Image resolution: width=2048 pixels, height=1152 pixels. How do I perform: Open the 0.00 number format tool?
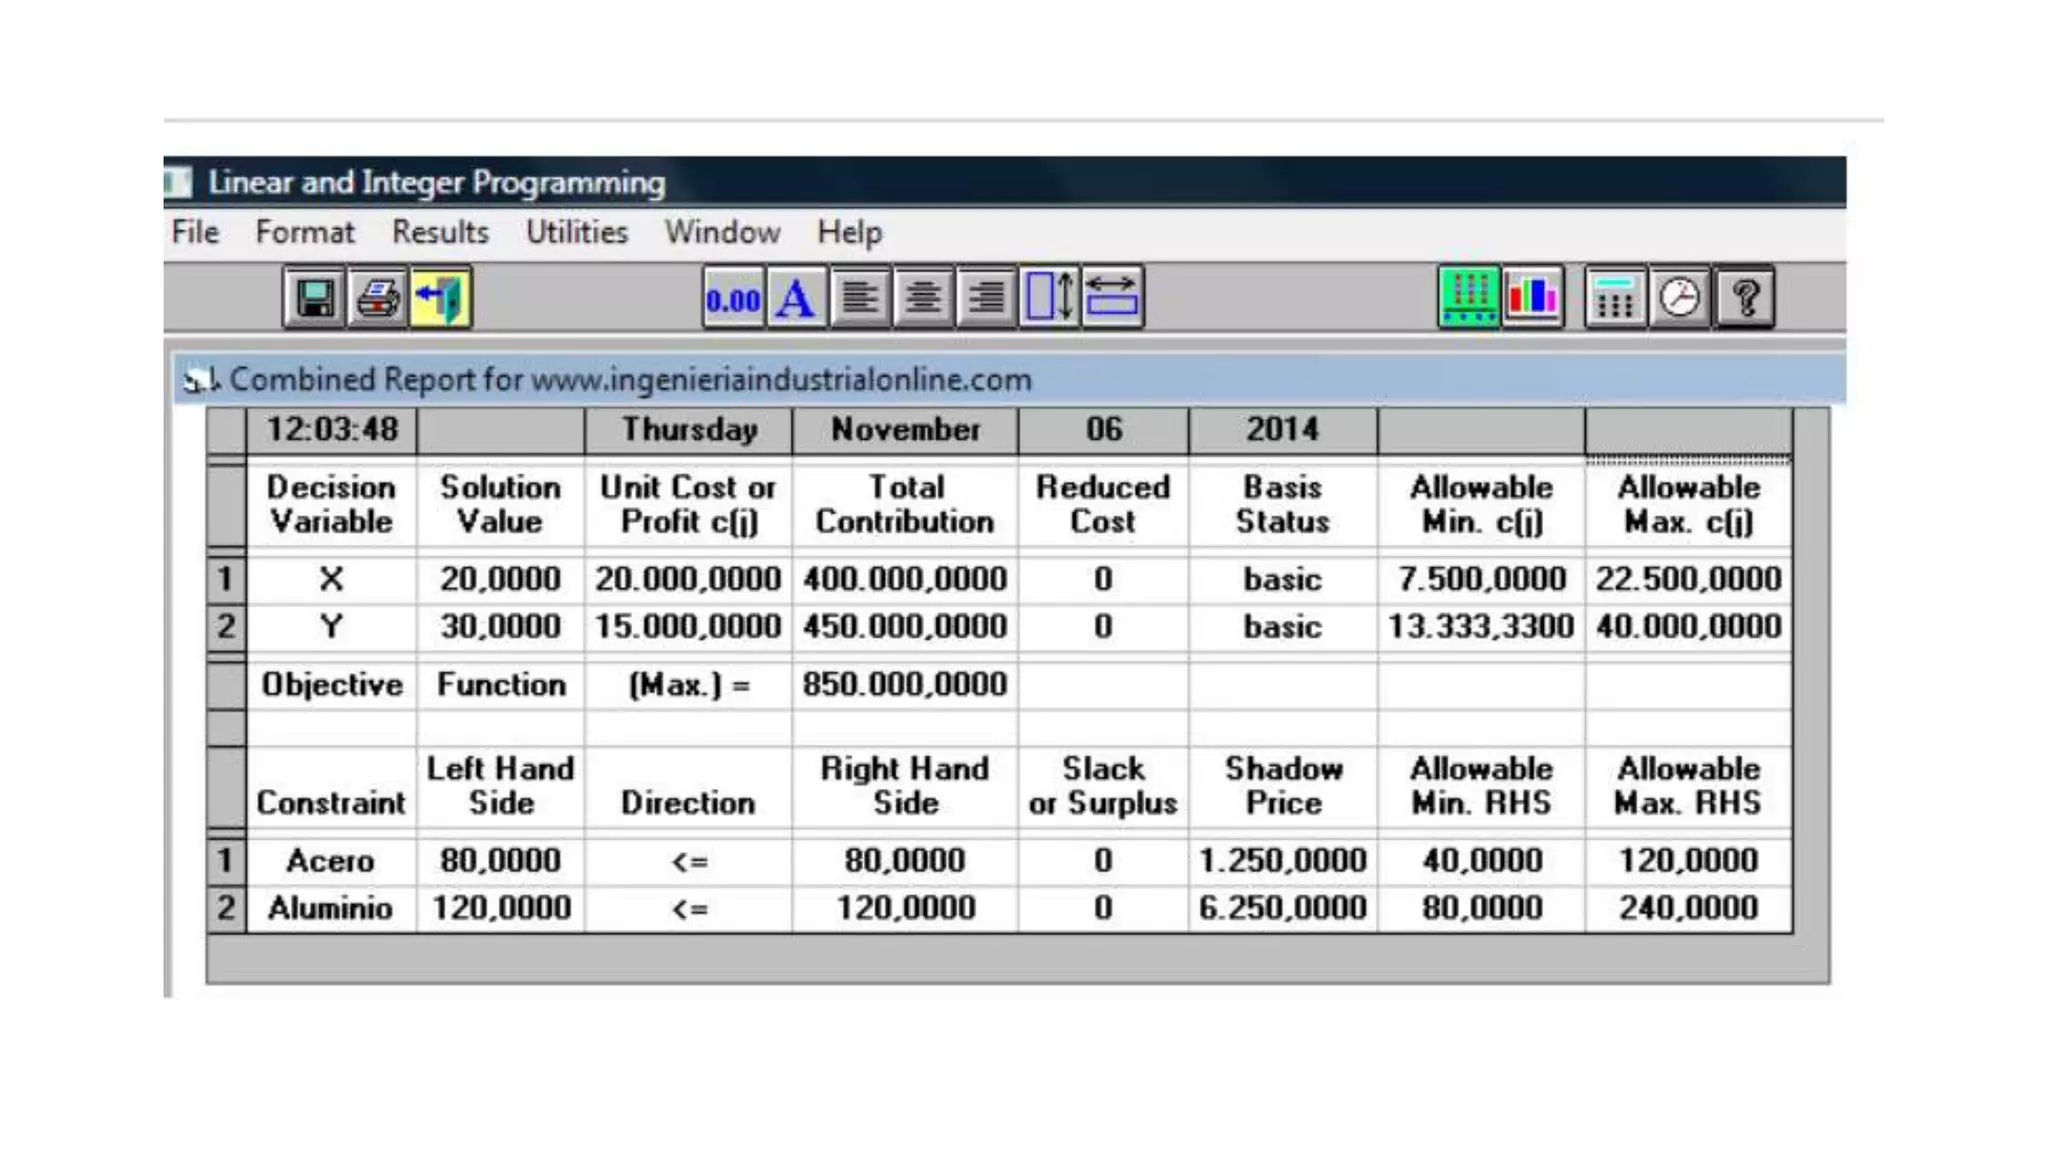(733, 298)
